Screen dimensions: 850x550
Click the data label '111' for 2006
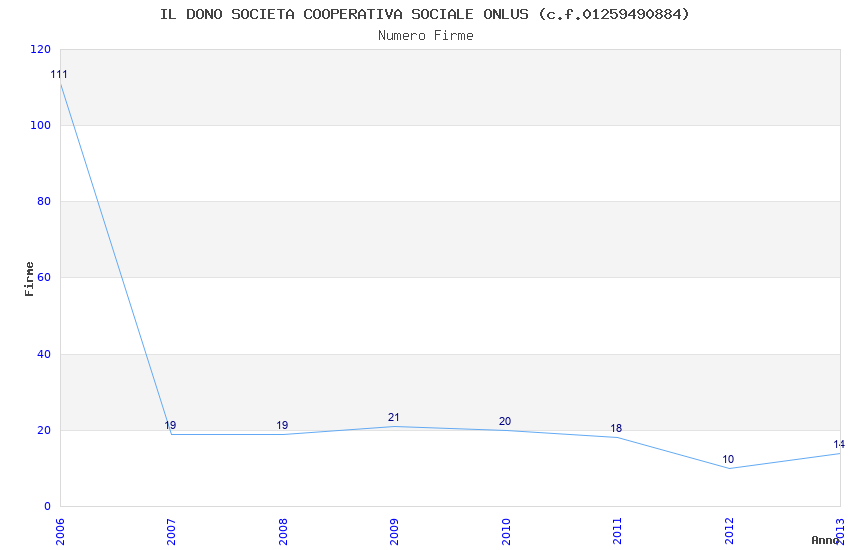click(x=59, y=75)
